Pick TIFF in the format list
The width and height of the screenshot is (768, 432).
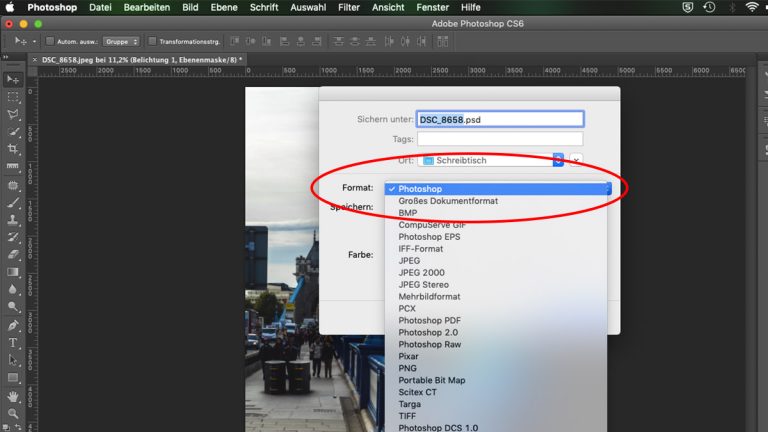click(x=408, y=416)
